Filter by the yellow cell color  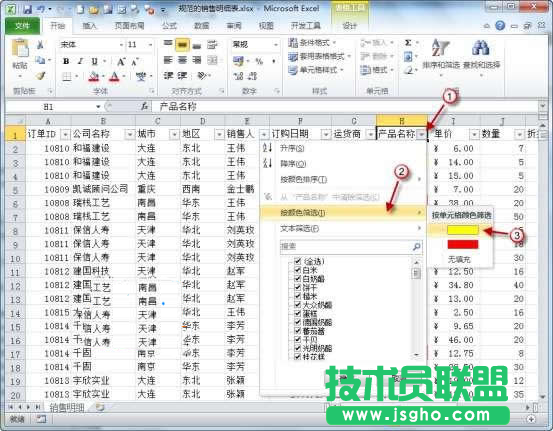click(462, 230)
